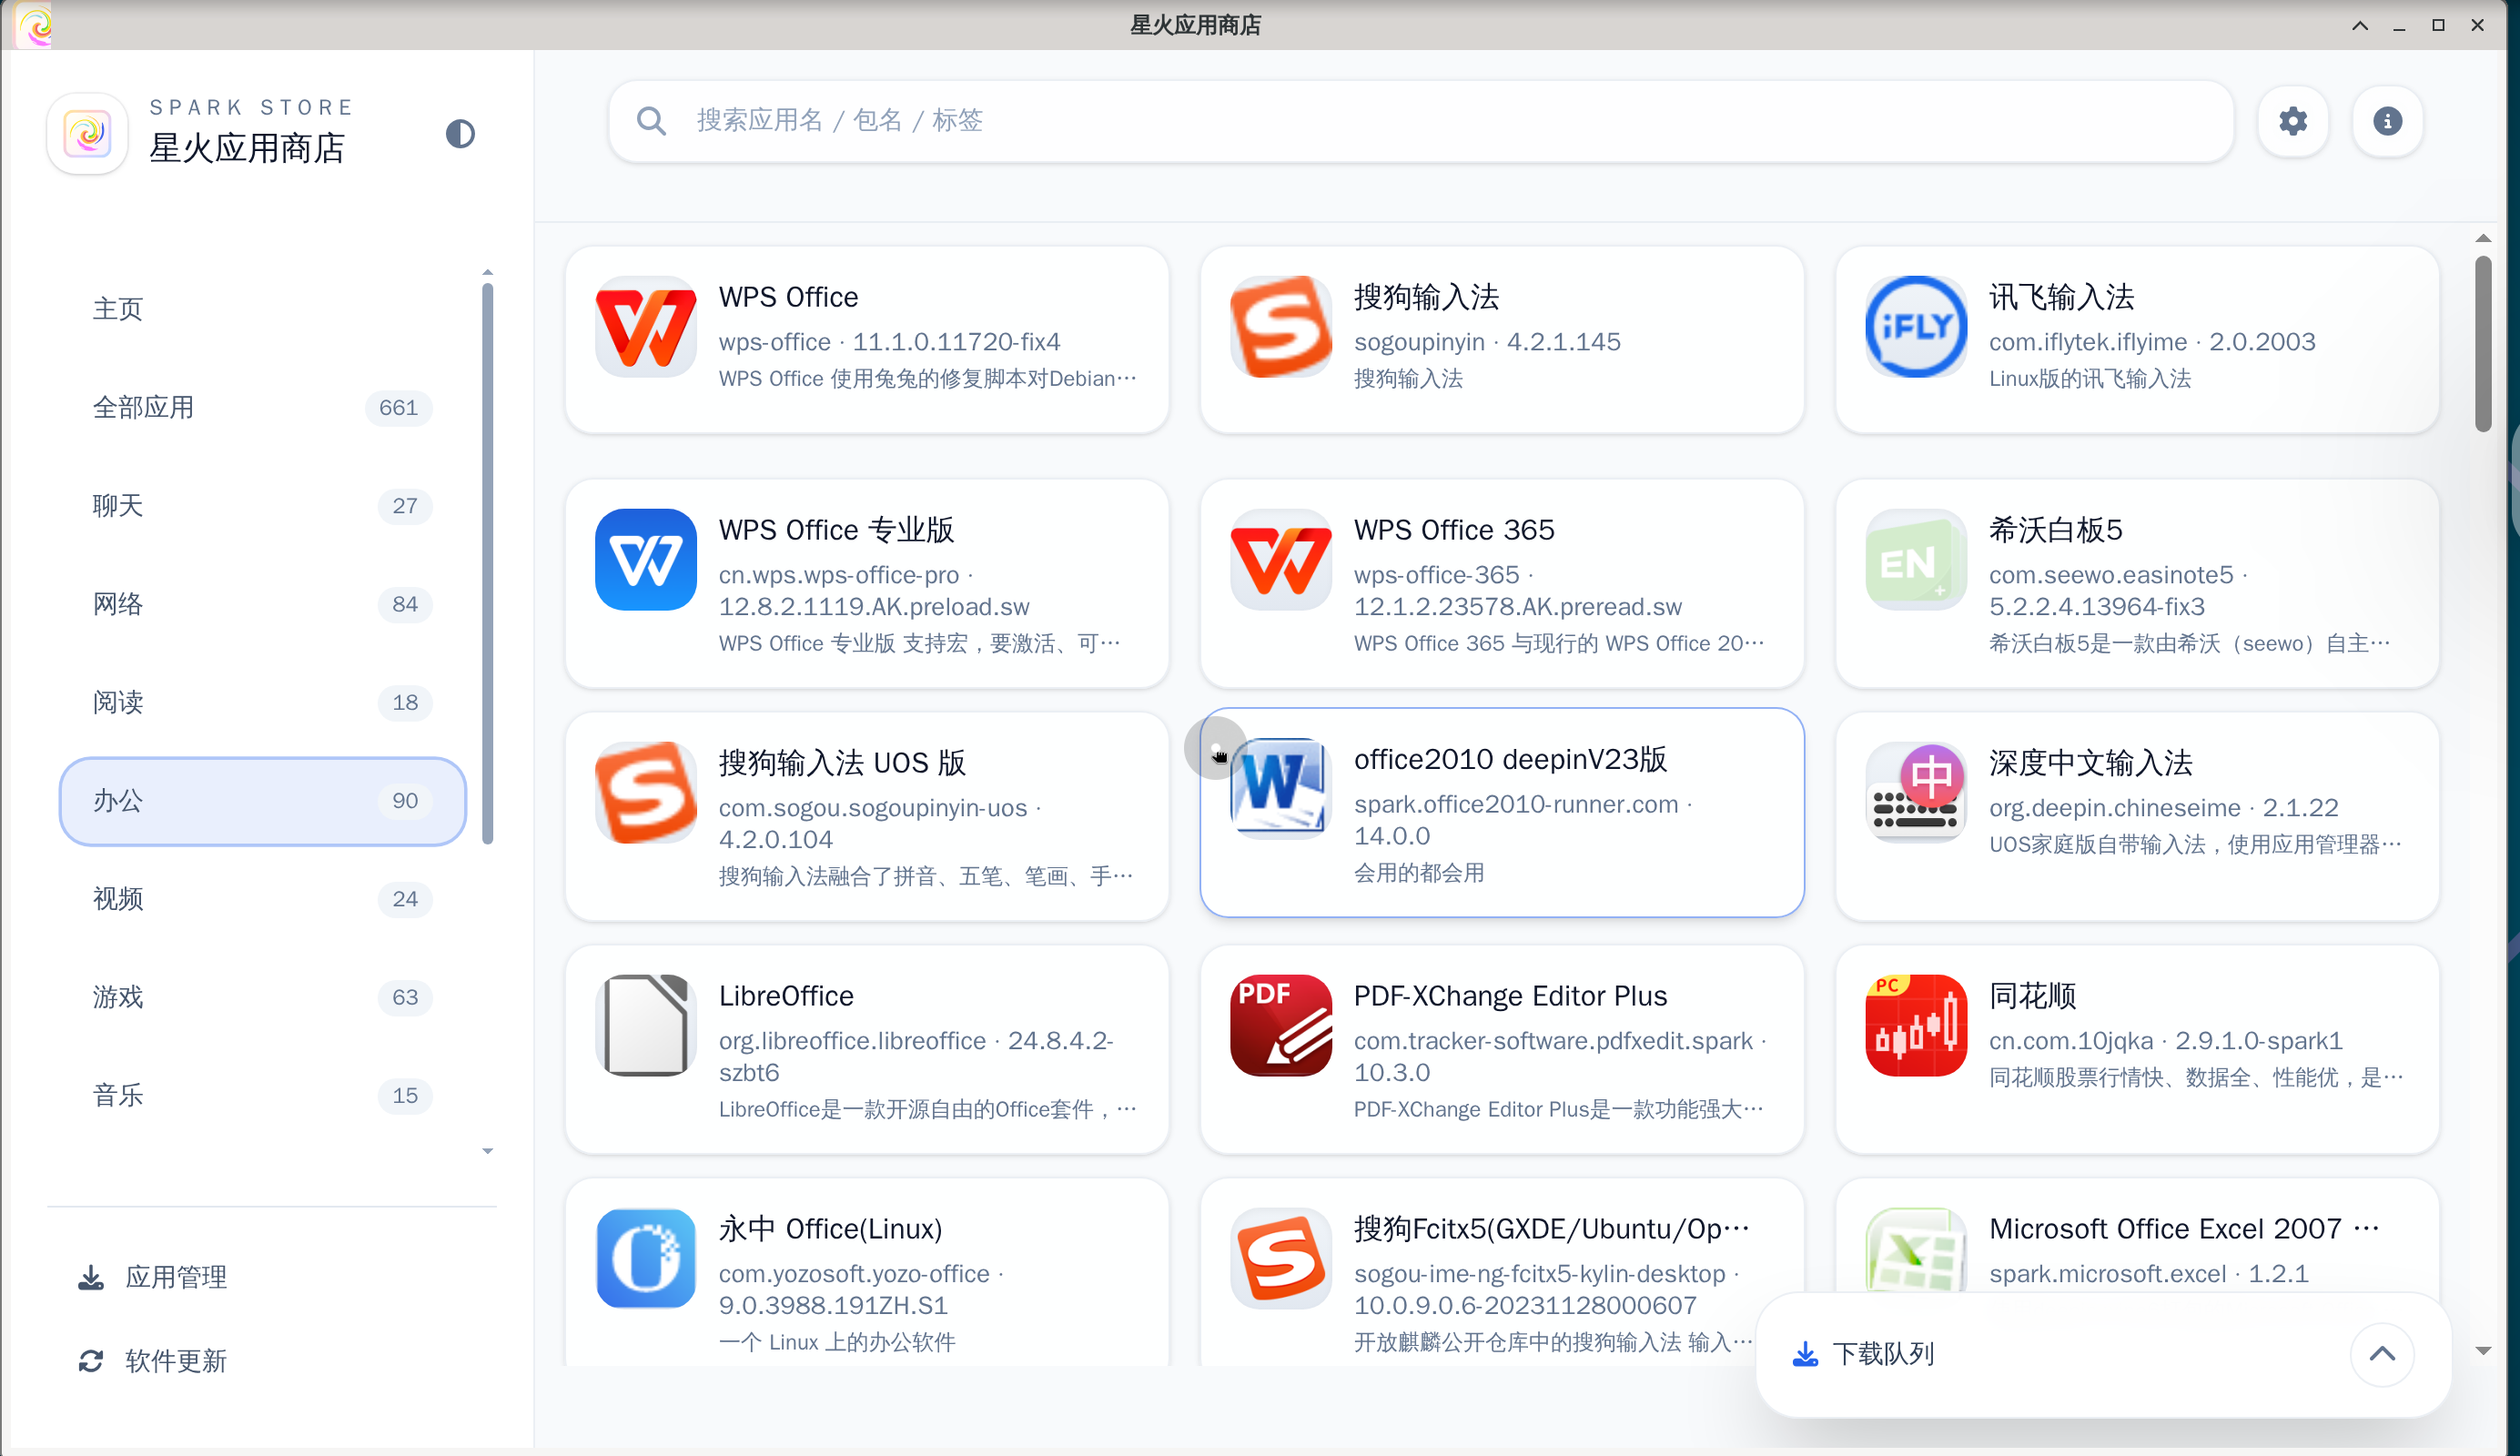Open the 网络 category

[262, 604]
